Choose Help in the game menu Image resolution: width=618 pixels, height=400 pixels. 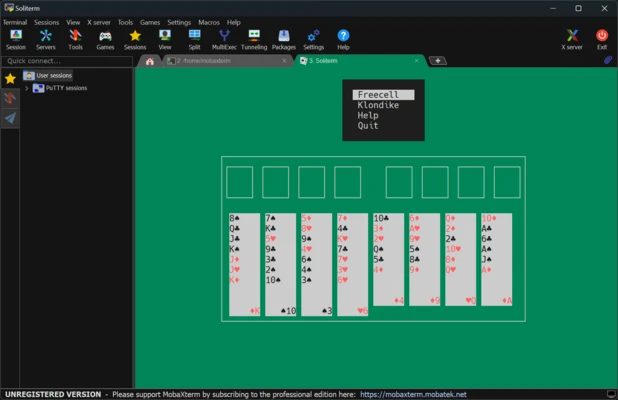pos(368,115)
